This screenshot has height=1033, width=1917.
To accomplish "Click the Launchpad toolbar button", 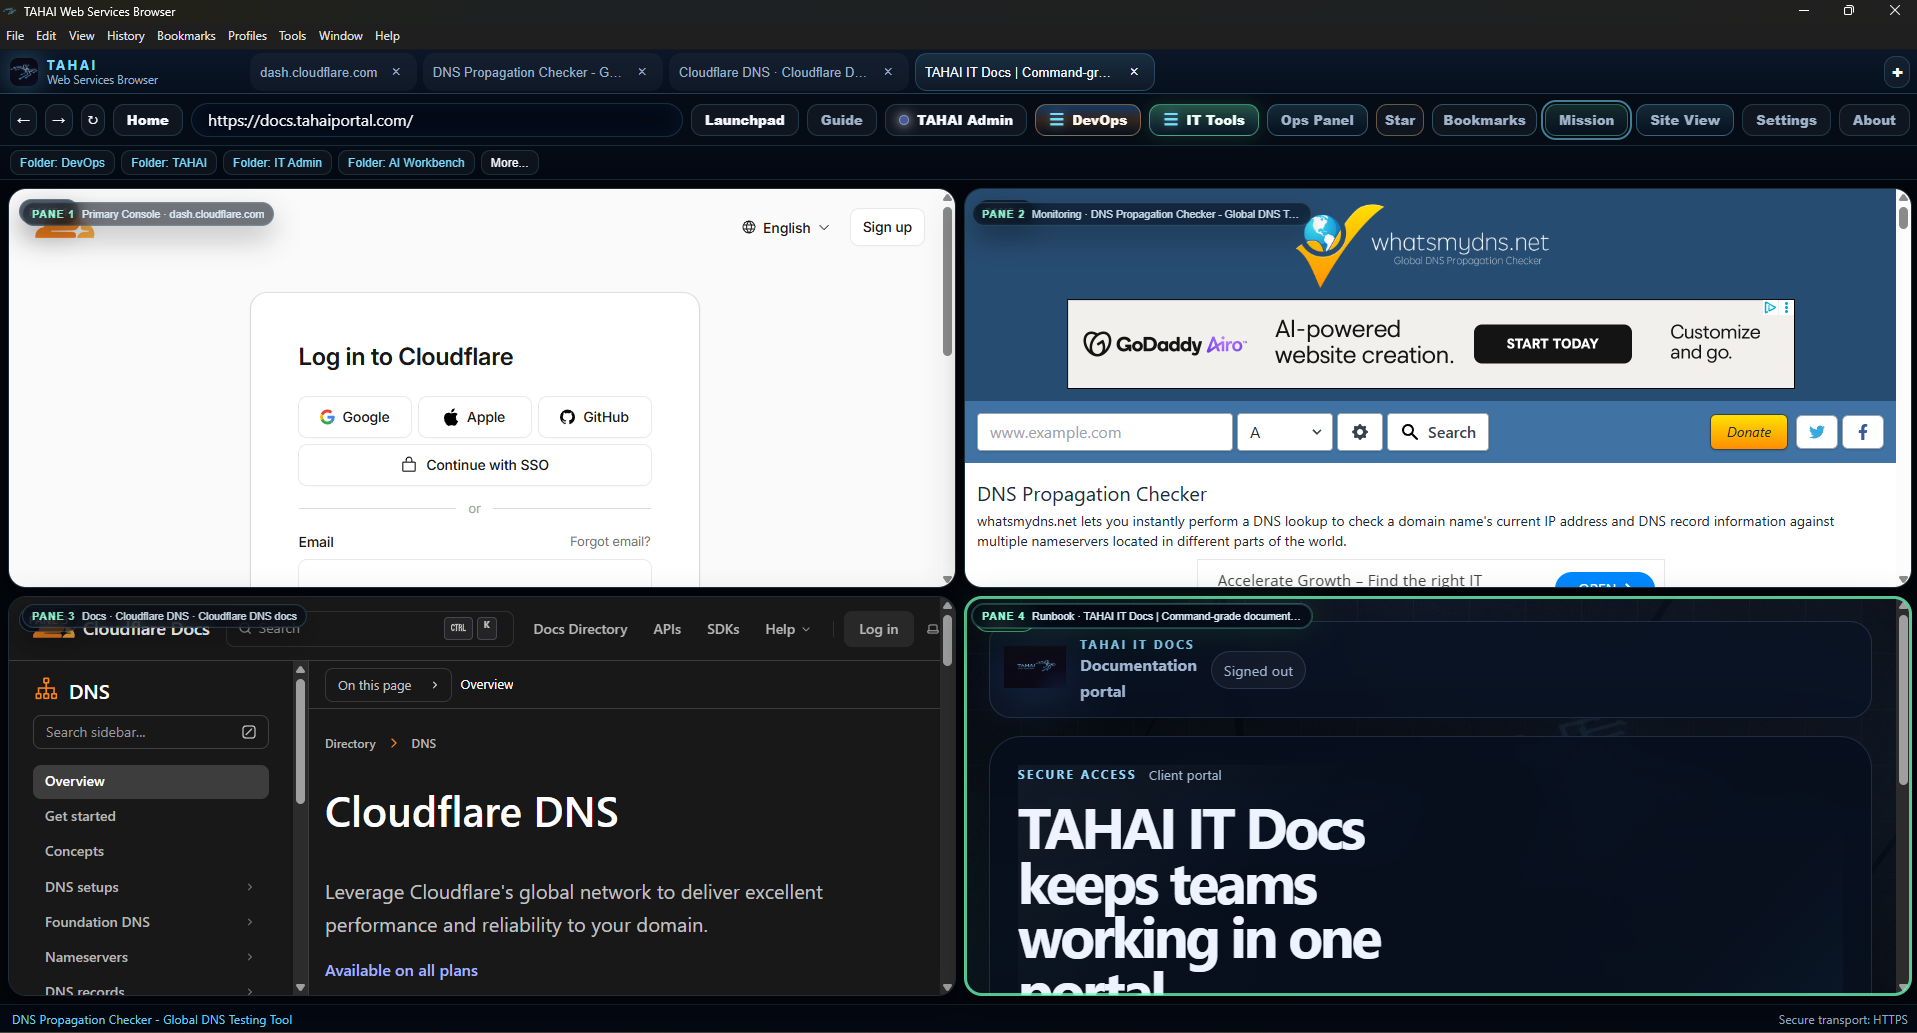I will coord(745,120).
